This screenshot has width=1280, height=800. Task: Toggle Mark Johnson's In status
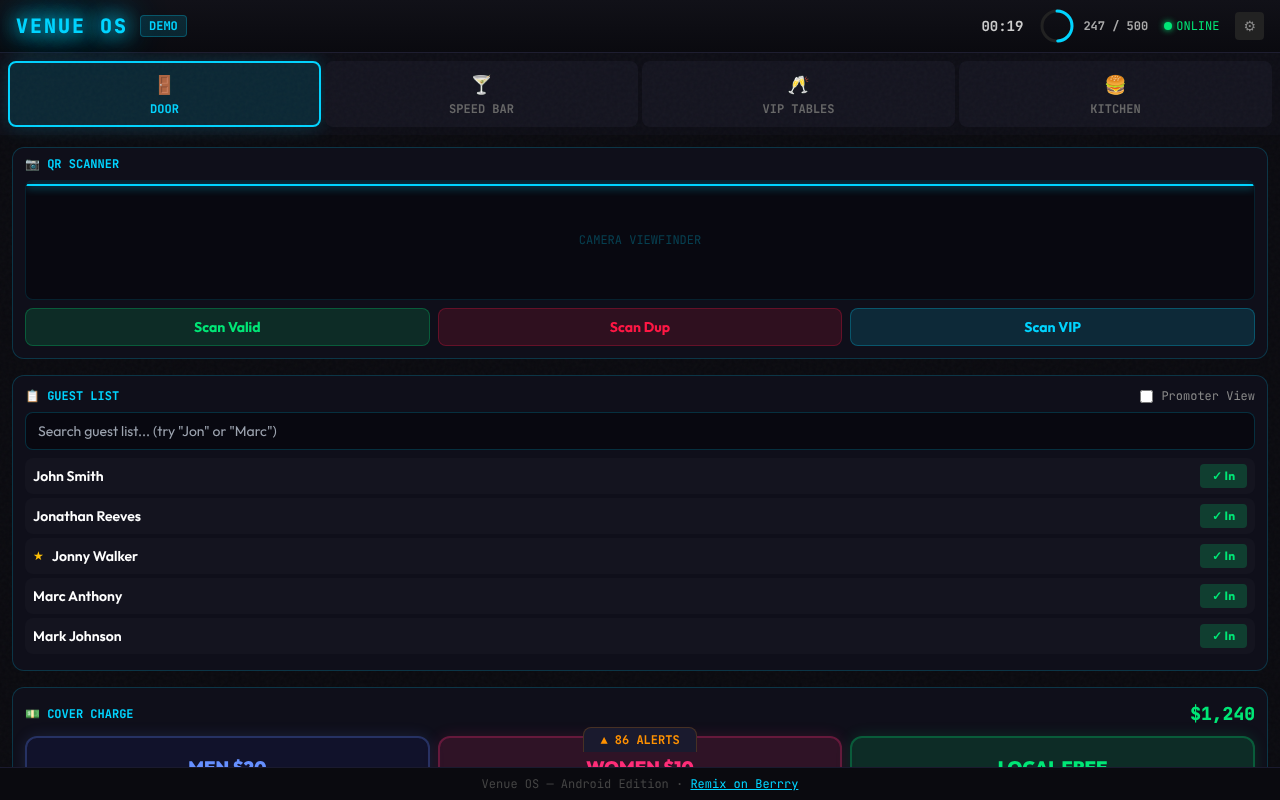tap(1223, 636)
